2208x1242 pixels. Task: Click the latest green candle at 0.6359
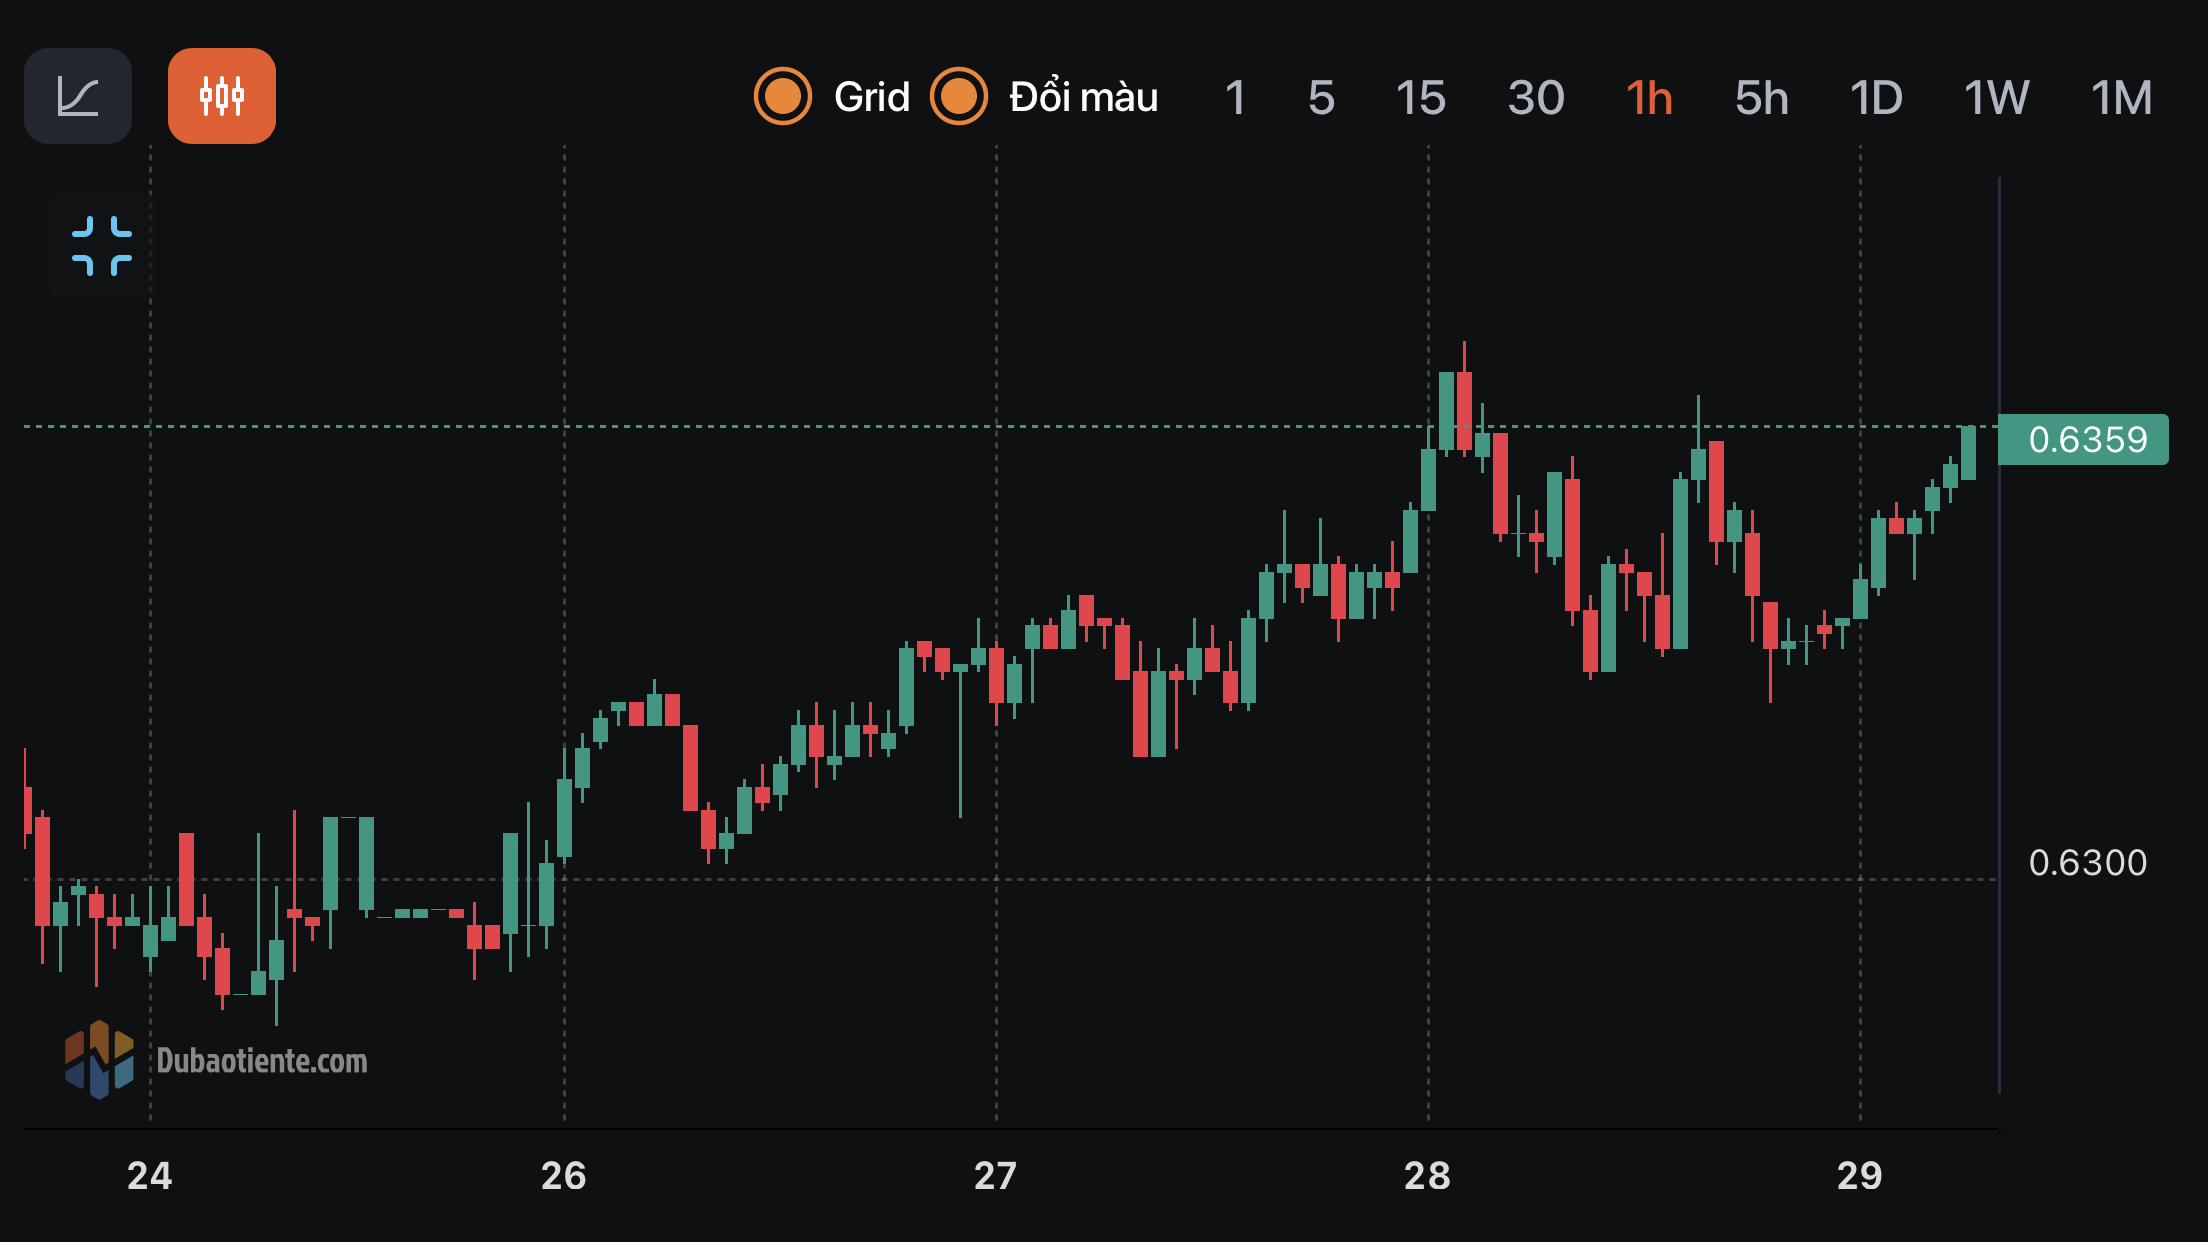click(x=1968, y=453)
